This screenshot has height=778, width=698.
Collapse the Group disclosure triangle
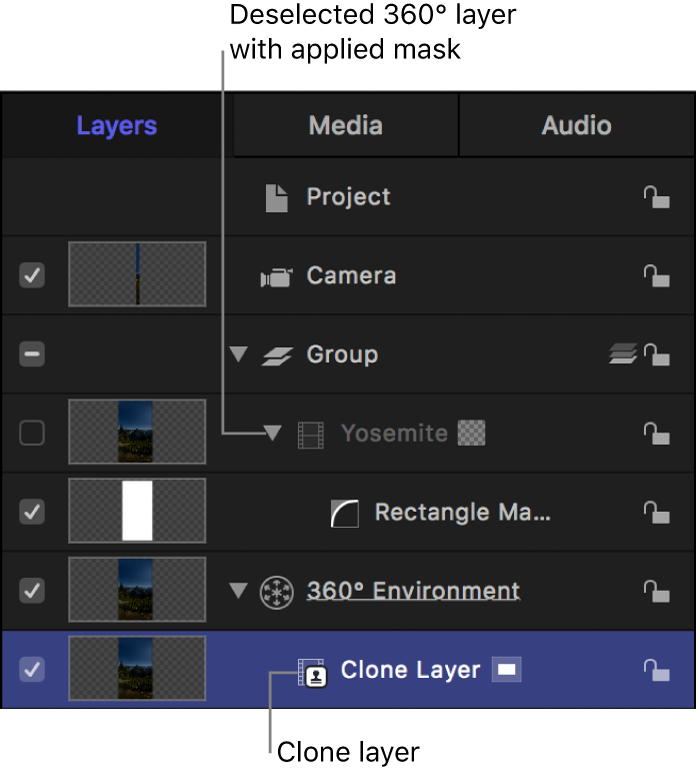(x=238, y=354)
